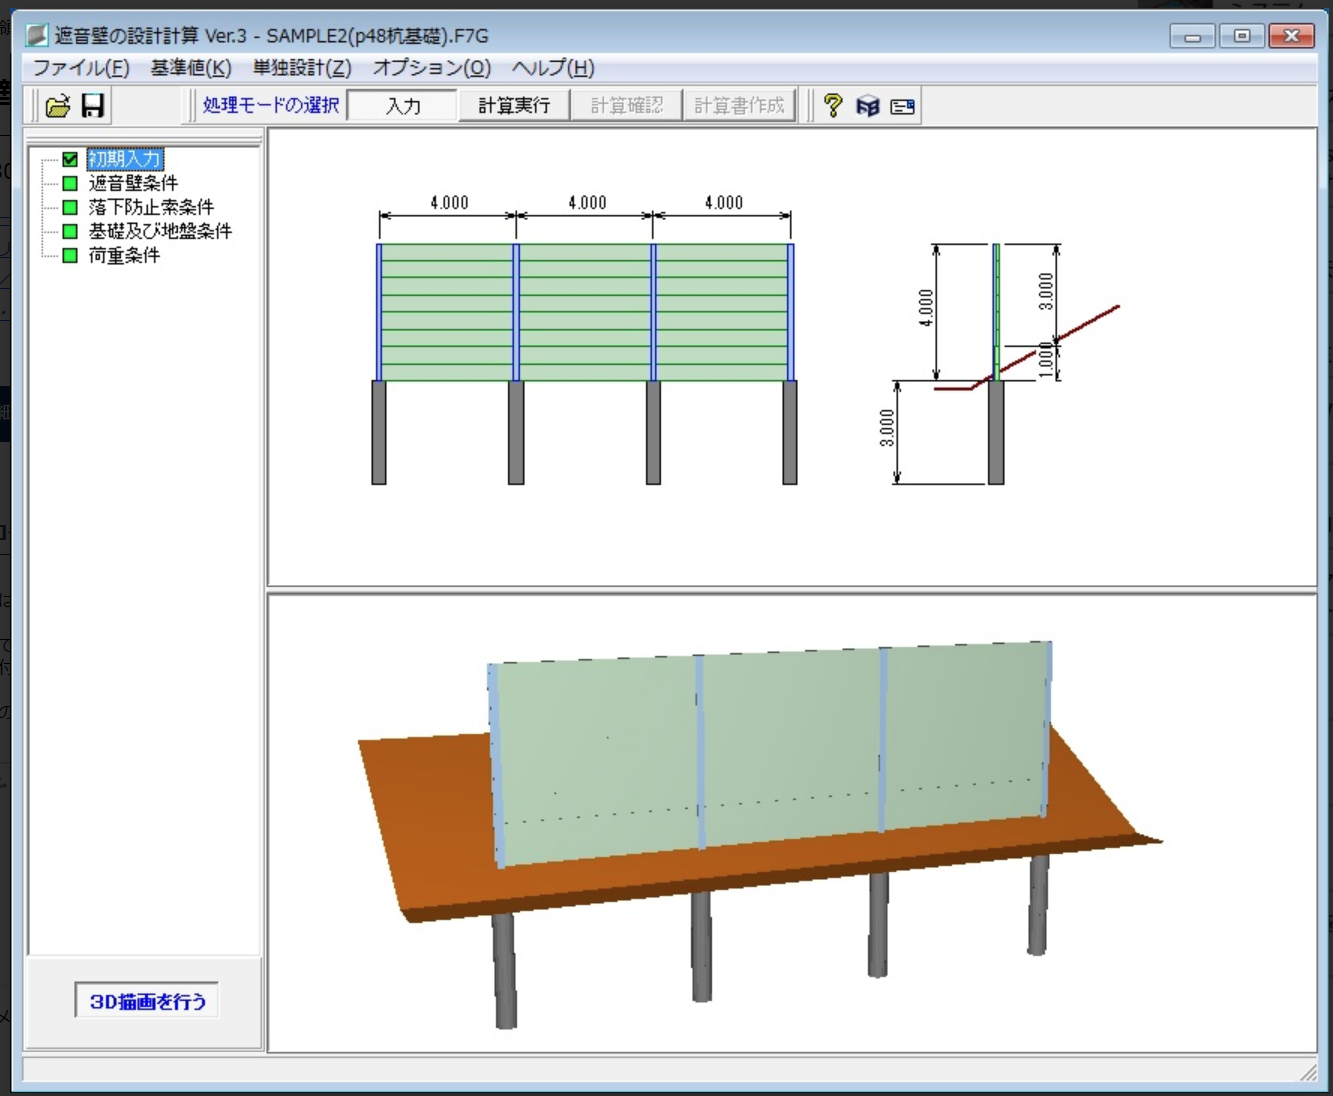Click the 3D box icon in toolbar
The image size is (1333, 1096).
[867, 106]
